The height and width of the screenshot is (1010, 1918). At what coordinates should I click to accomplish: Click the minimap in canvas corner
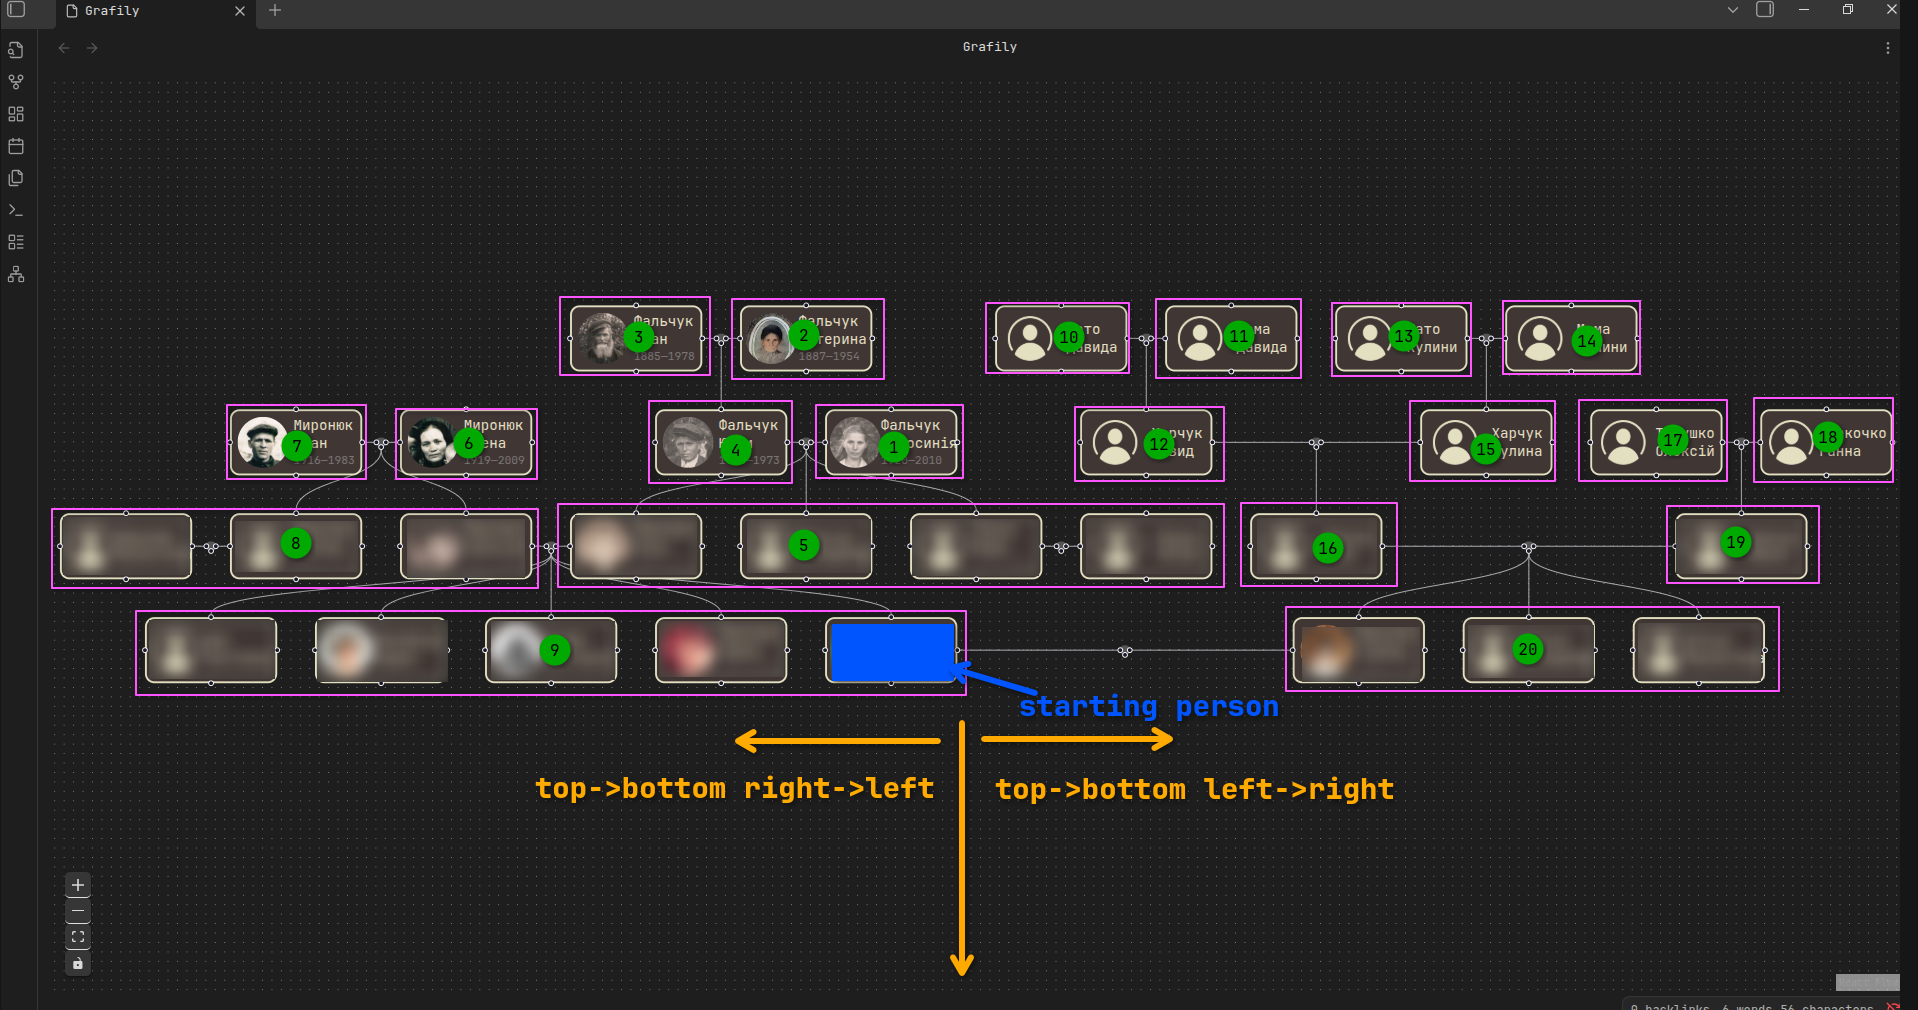pyautogui.click(x=1867, y=982)
